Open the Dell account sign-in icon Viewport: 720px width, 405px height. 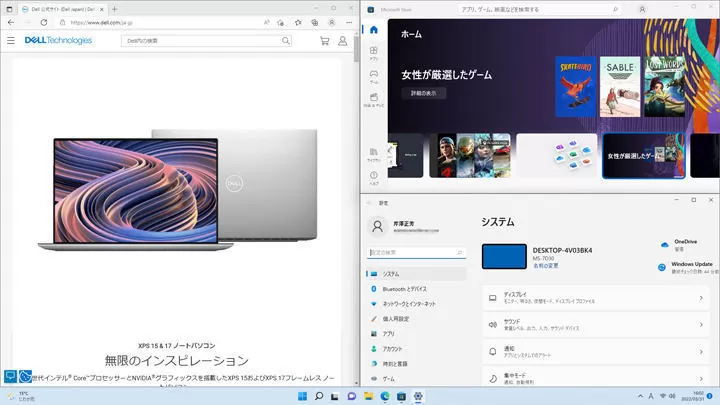click(343, 41)
